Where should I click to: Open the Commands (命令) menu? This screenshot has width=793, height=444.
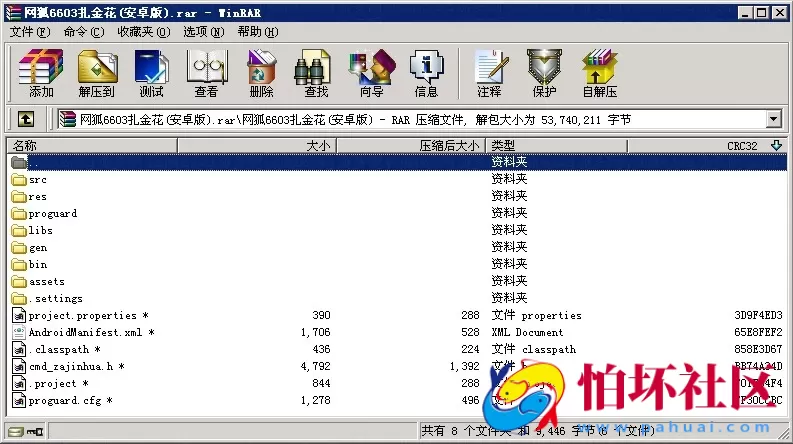click(84, 32)
